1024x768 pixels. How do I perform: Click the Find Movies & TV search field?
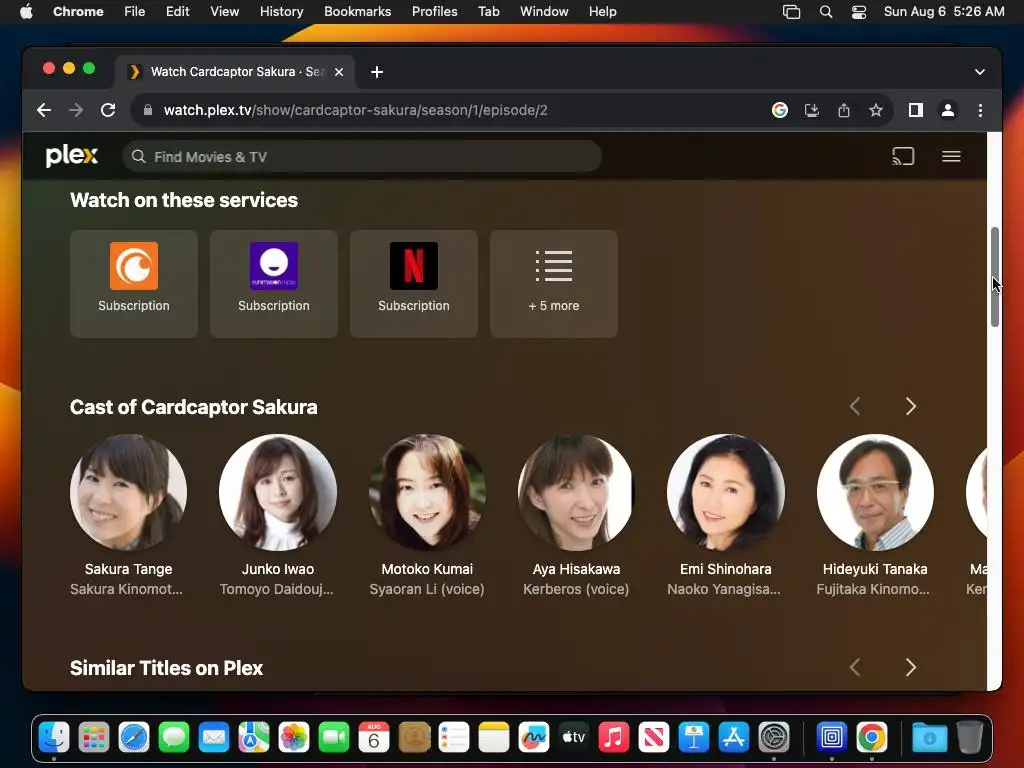coord(362,157)
